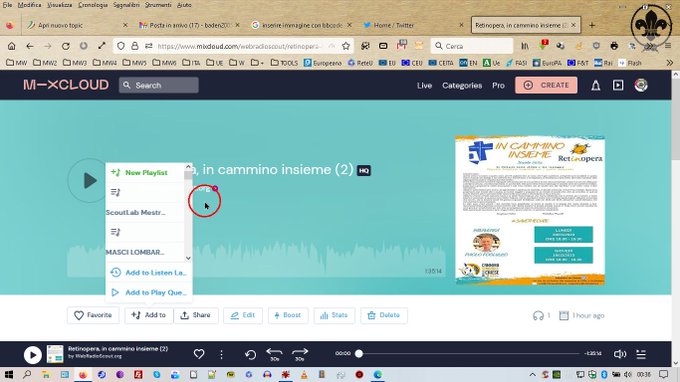This screenshot has height=382, width=680.
Task: Open the Firefox File menu
Action: pos(7,5)
